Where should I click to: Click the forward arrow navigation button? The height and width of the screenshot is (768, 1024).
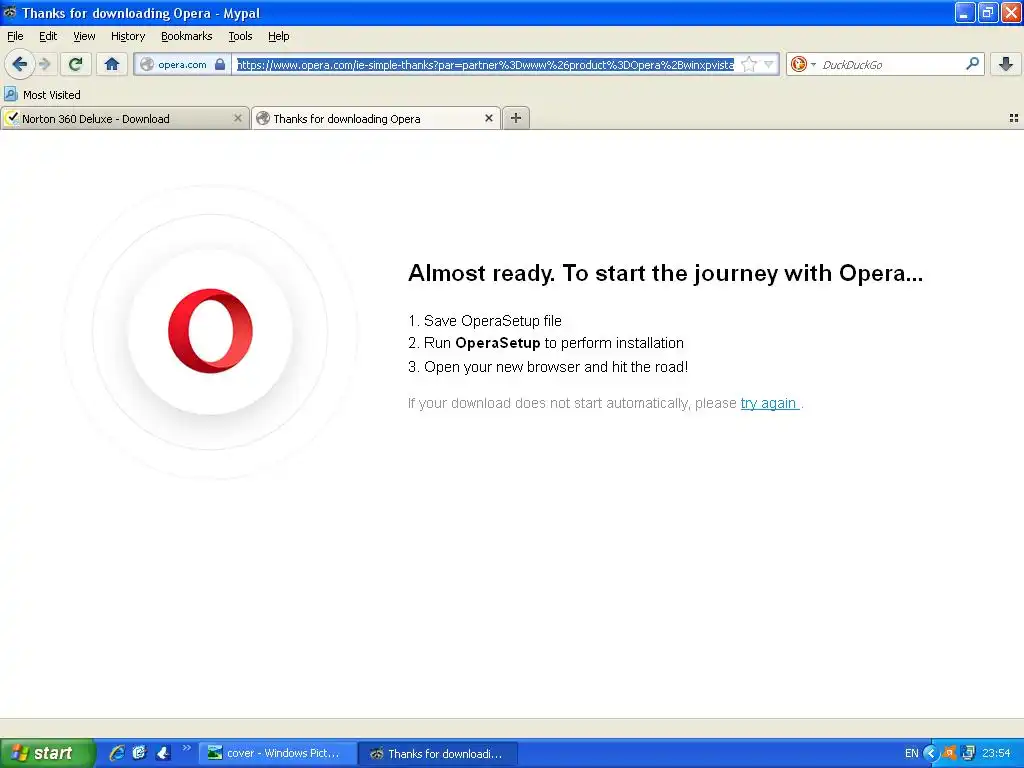[45, 64]
